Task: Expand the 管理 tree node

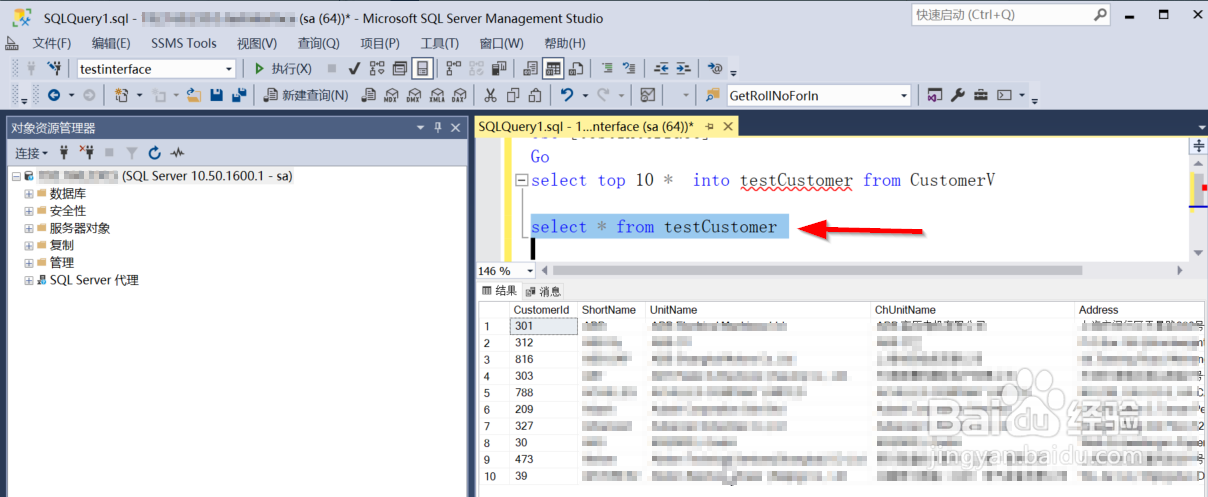Action: [x=29, y=262]
